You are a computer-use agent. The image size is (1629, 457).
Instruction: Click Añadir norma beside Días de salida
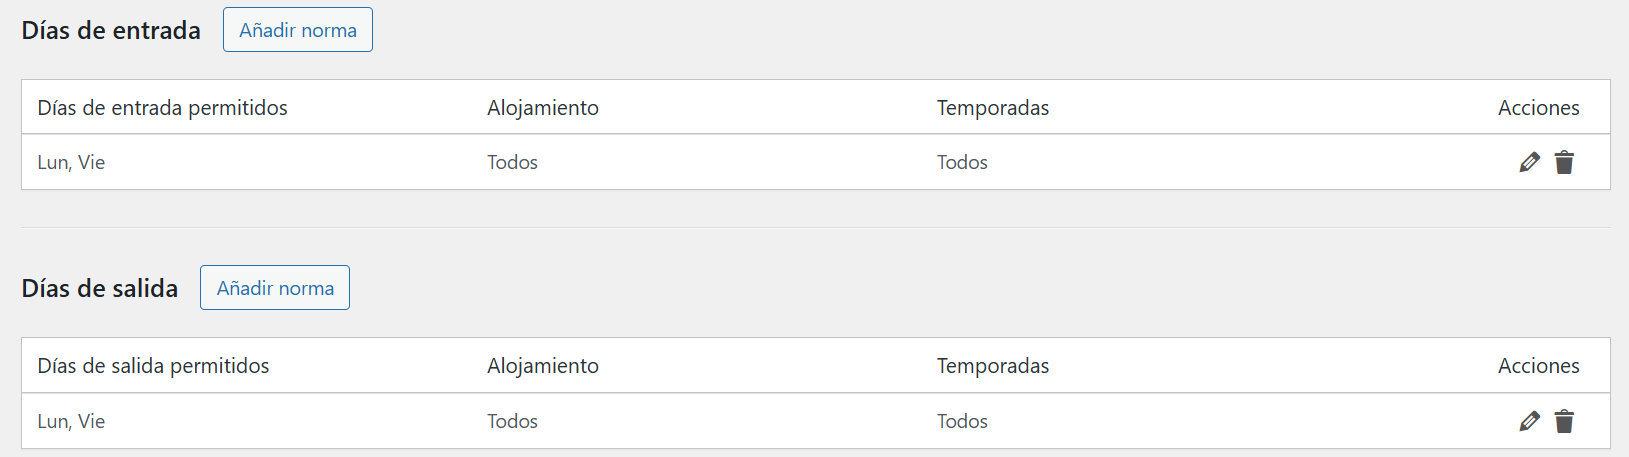(275, 288)
